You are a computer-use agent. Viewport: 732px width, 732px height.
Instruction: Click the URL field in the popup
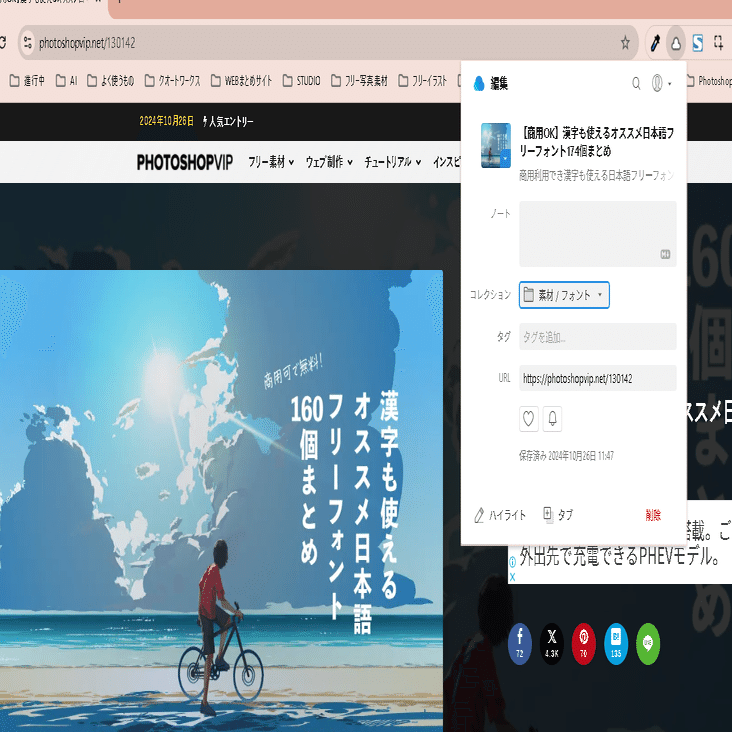pyautogui.click(x=598, y=378)
